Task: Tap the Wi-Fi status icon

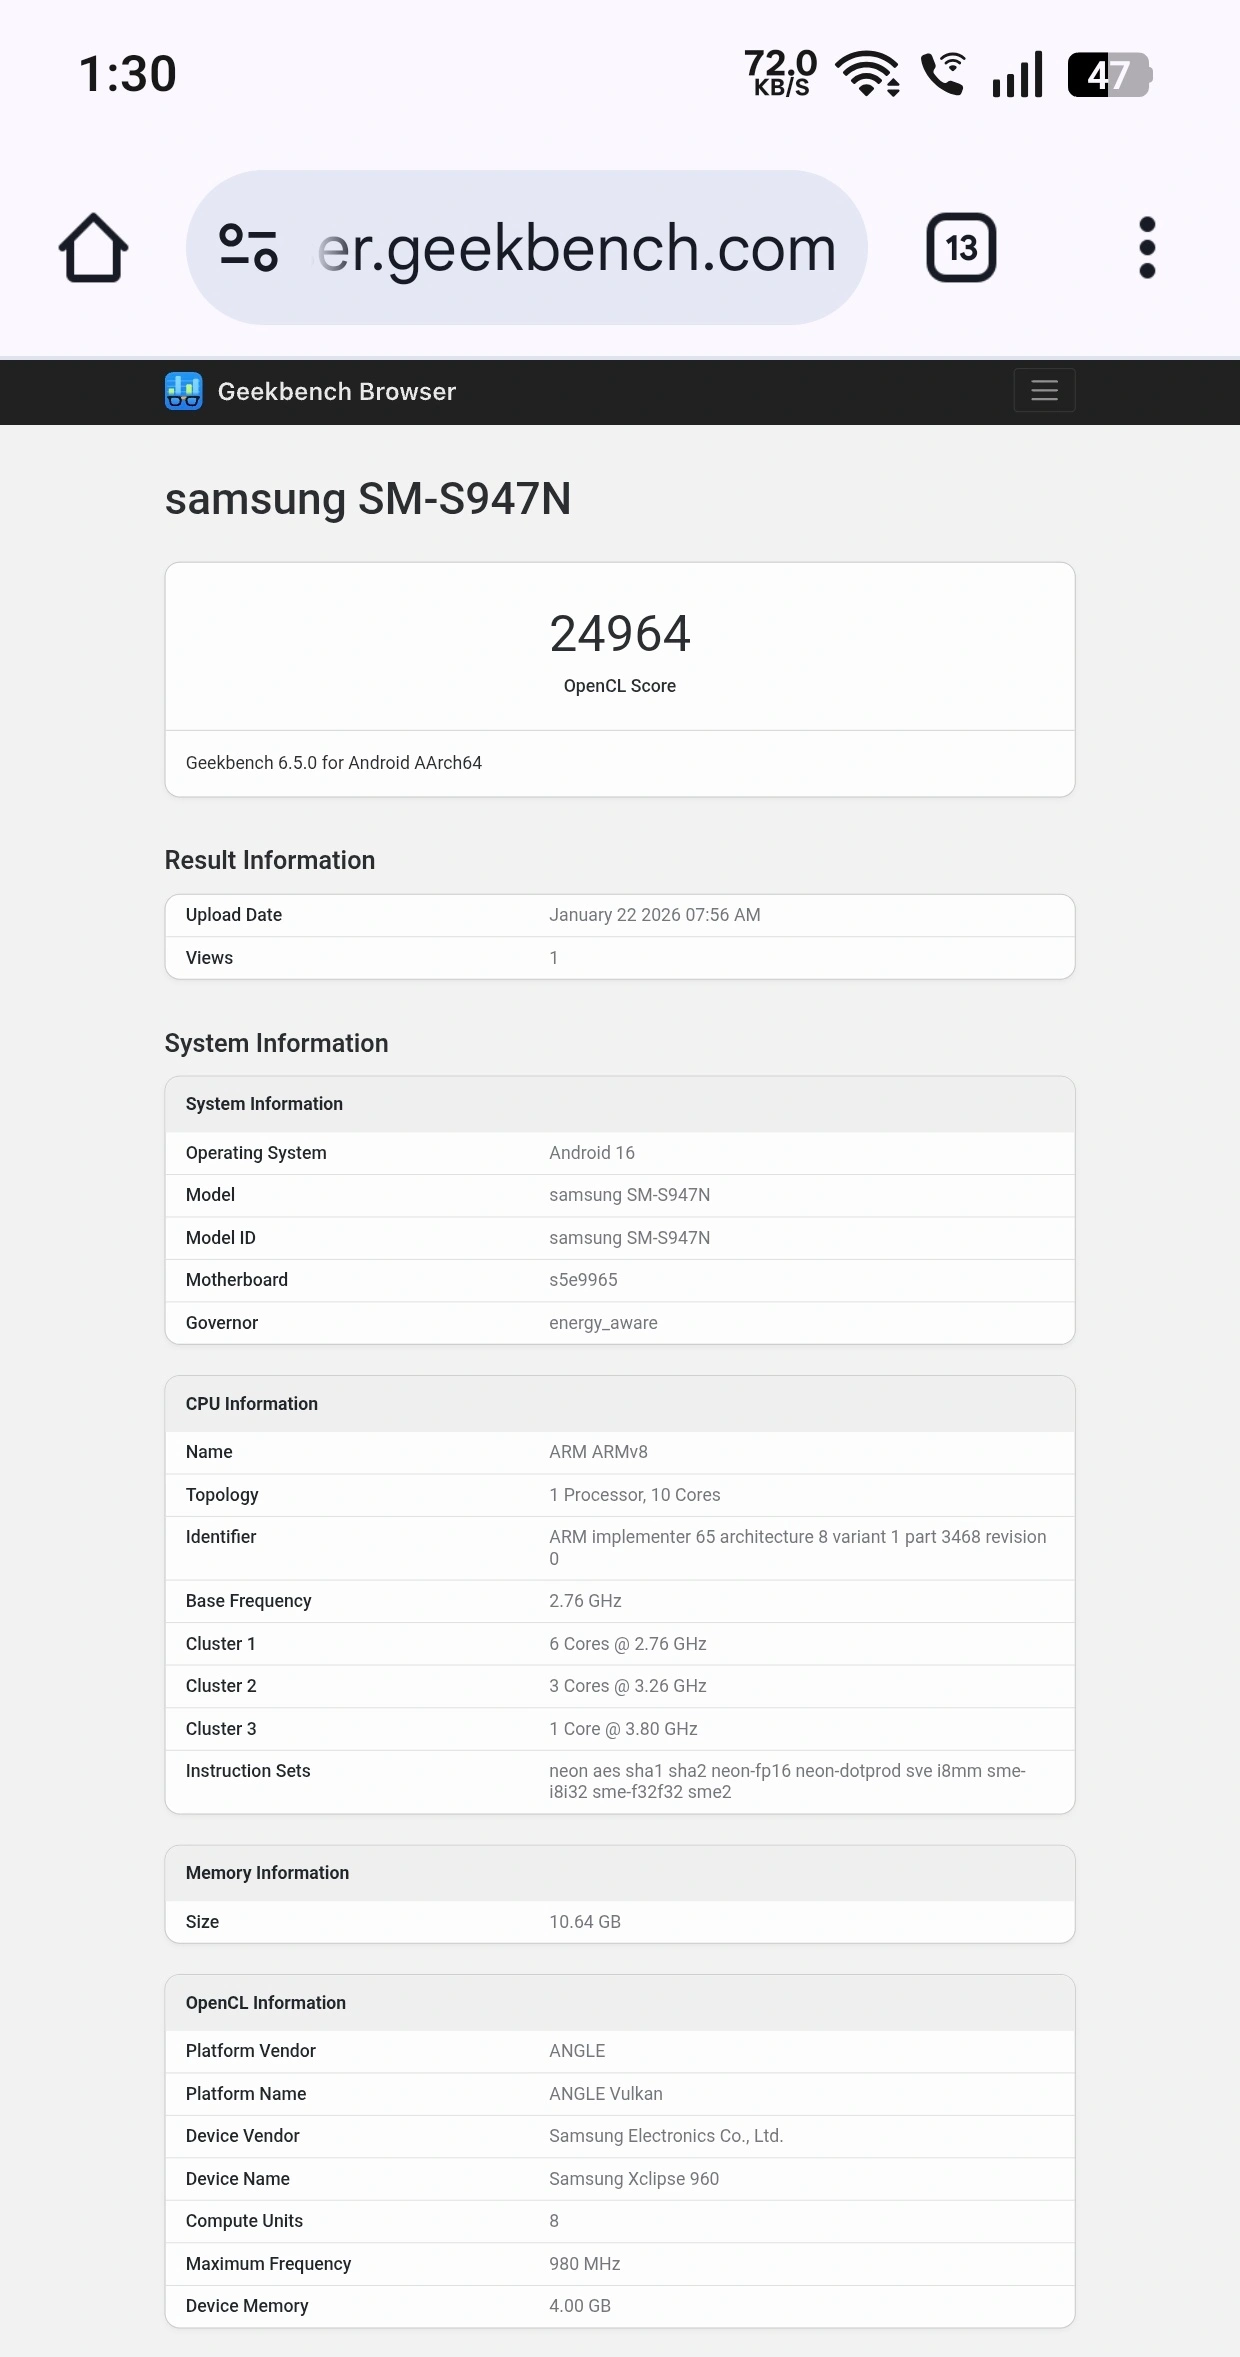Action: point(864,73)
